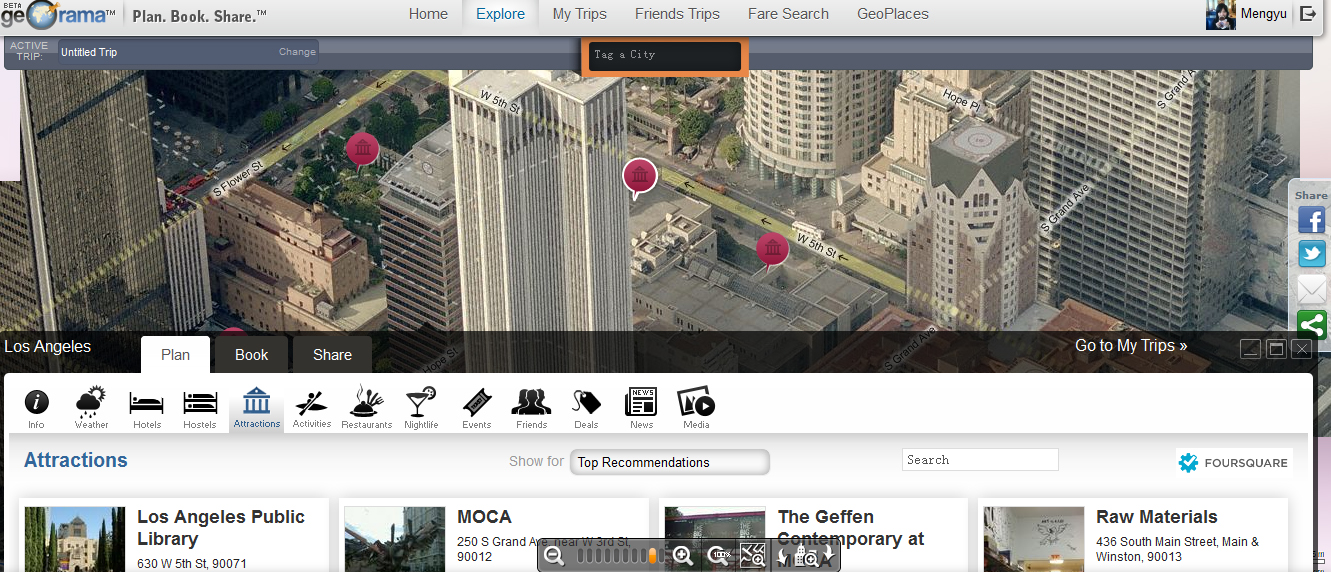The height and width of the screenshot is (572, 1331).
Task: Click the green share icon
Action: click(1311, 325)
